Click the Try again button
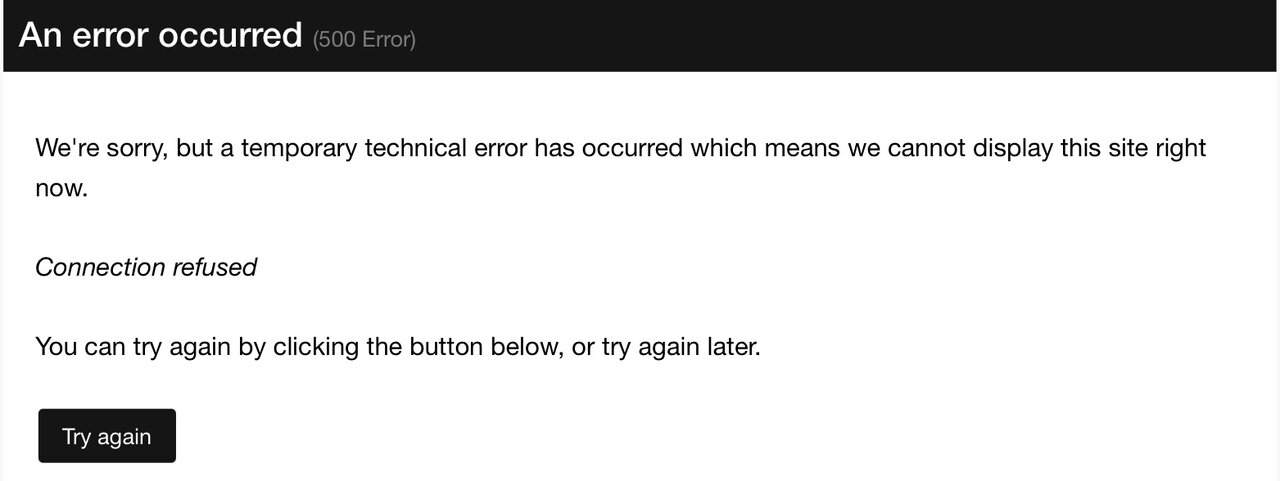 point(107,436)
